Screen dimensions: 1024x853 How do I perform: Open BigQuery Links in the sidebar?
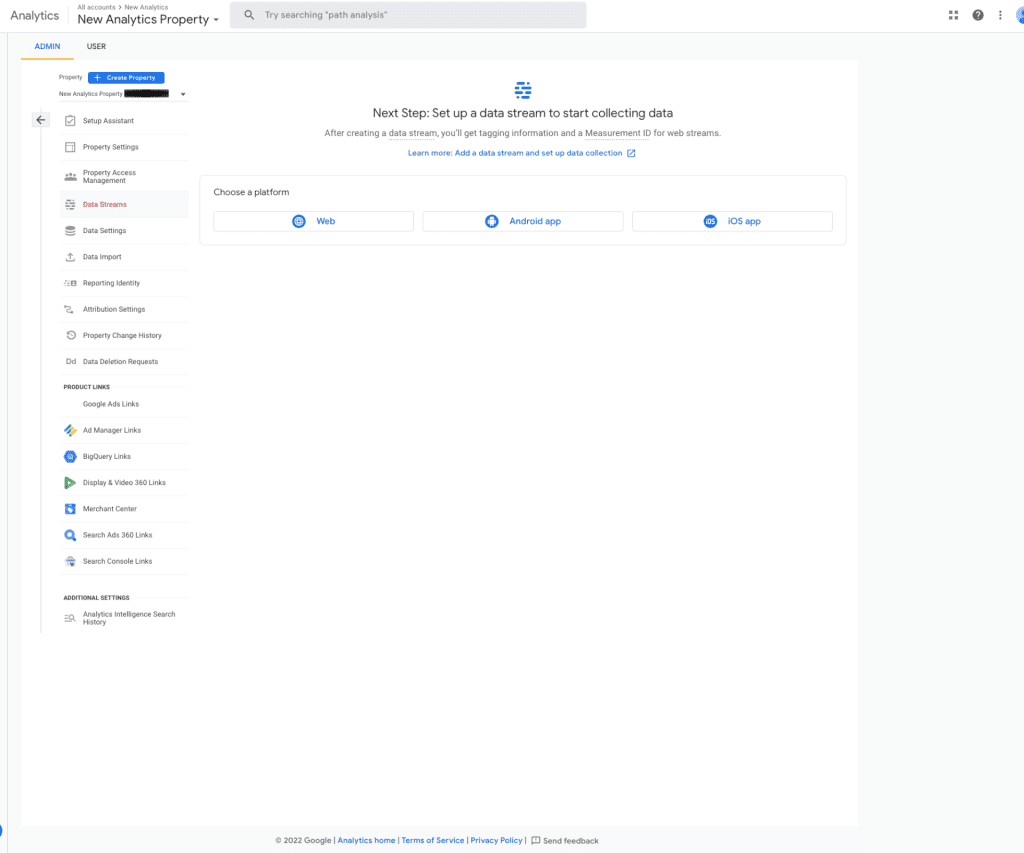point(70,456)
